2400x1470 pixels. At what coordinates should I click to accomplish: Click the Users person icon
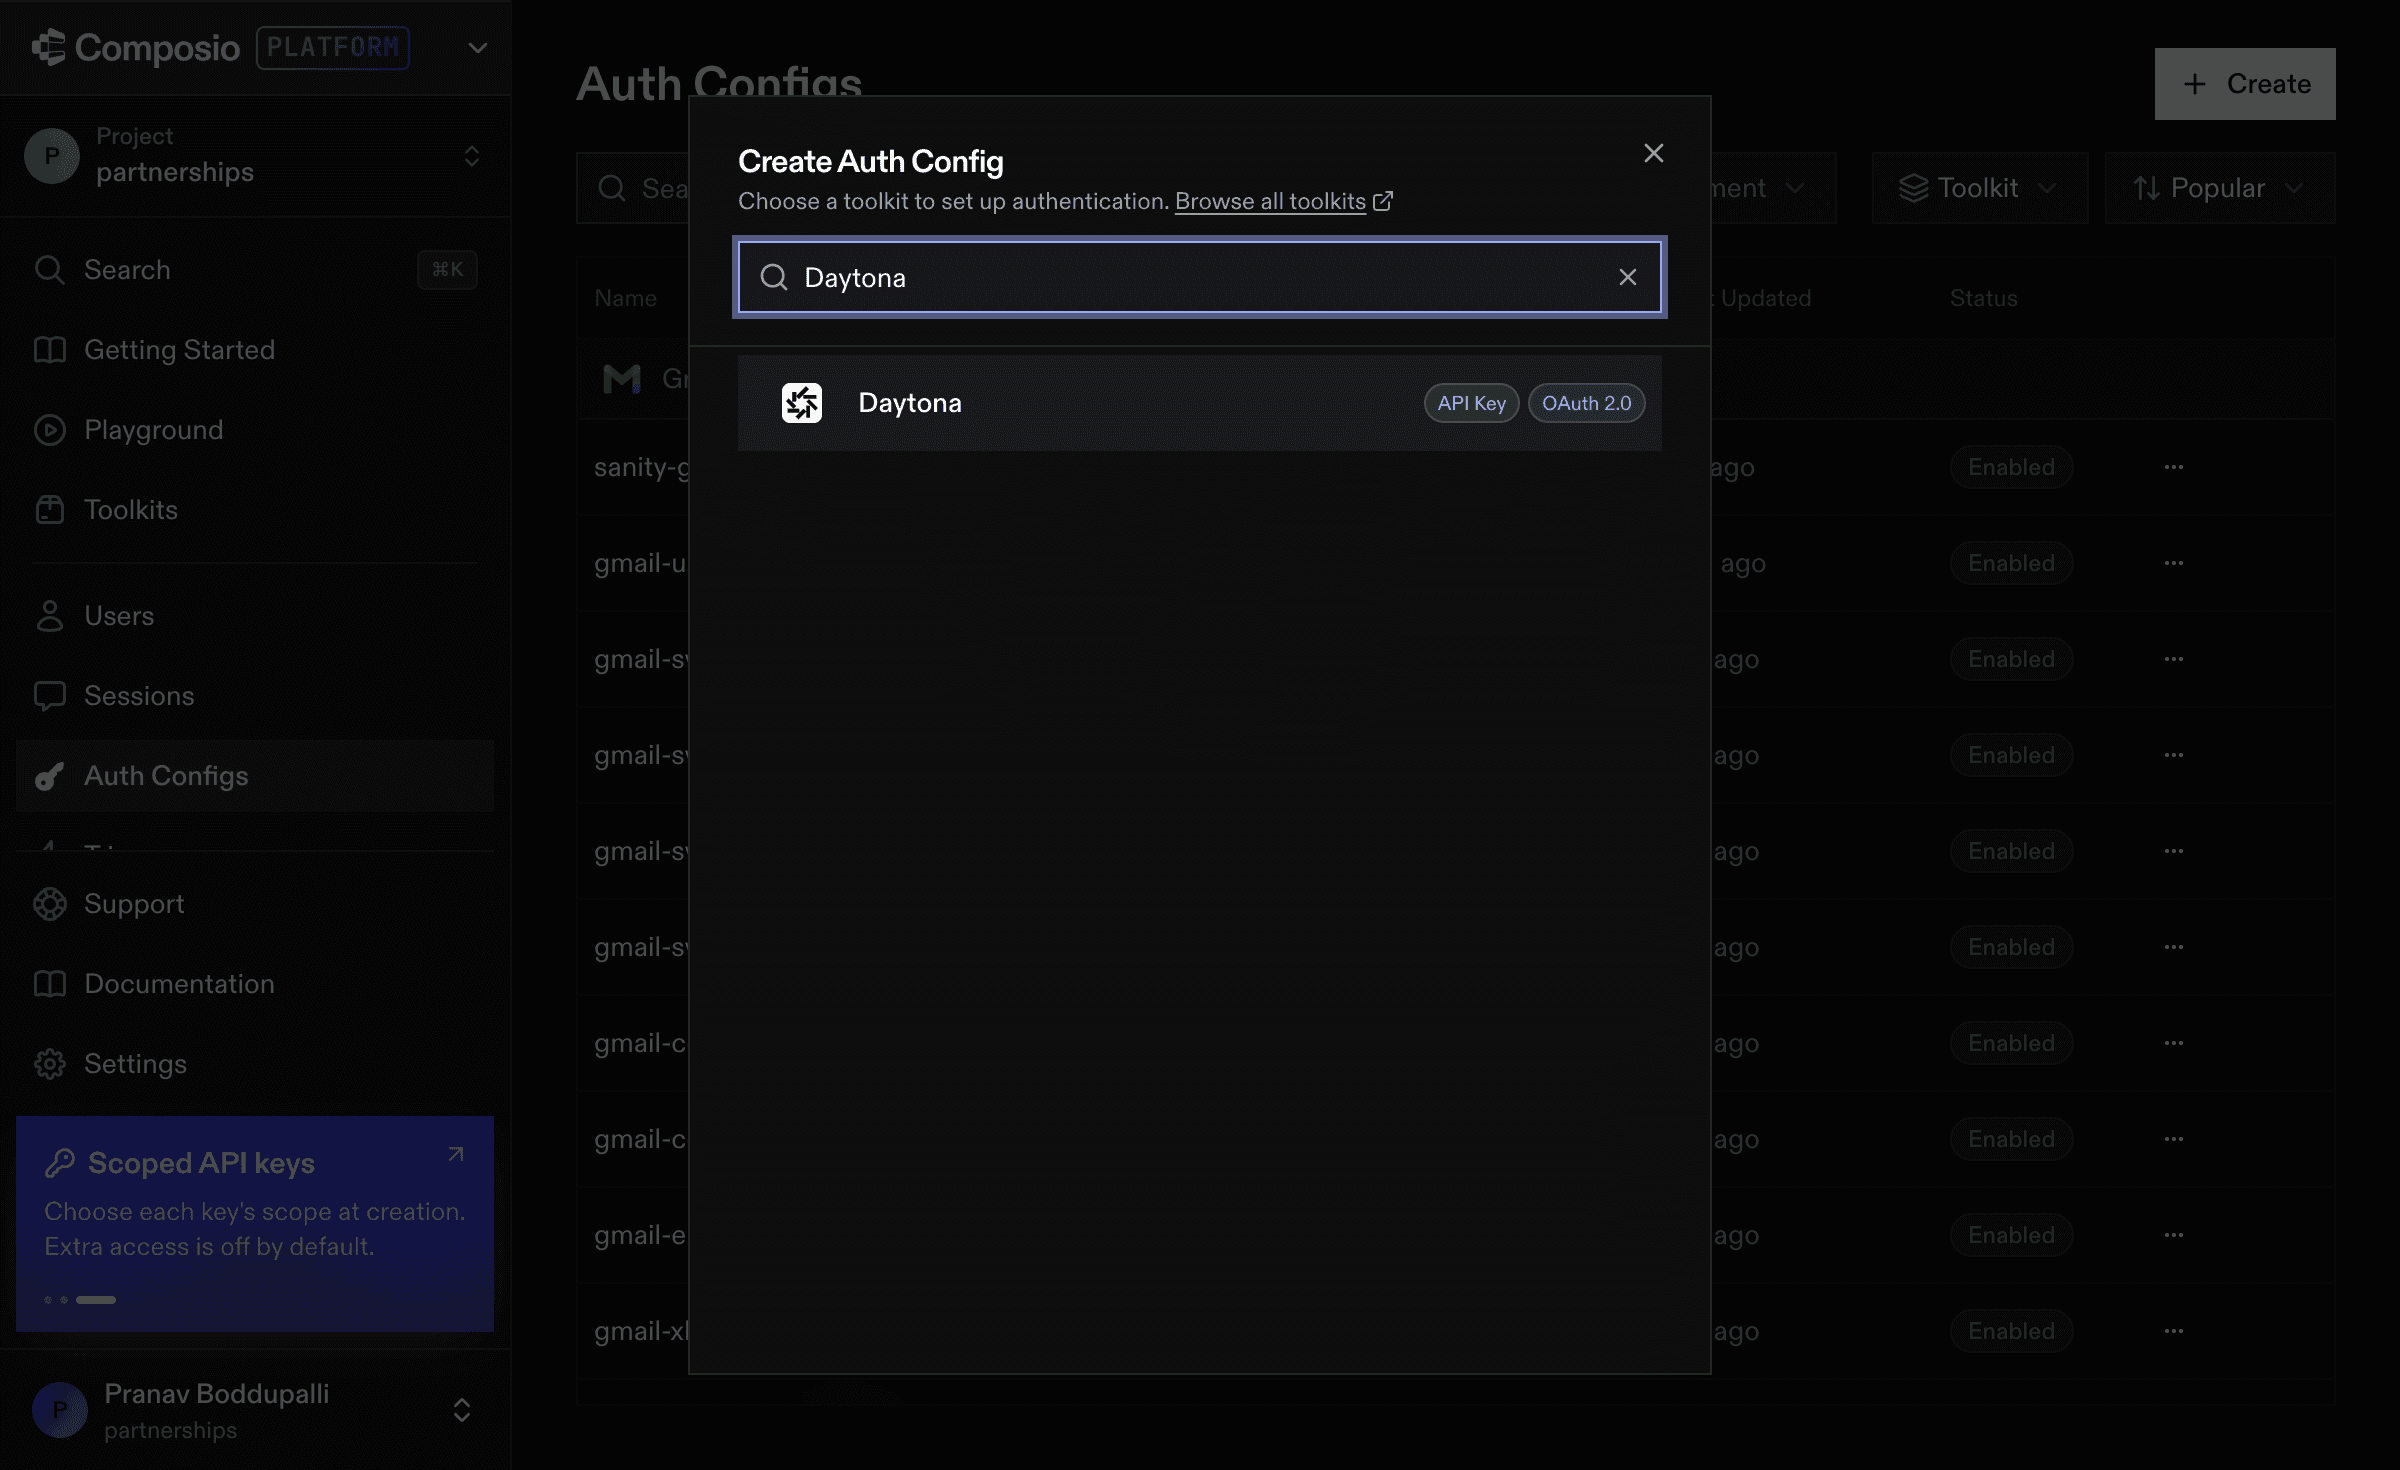50,616
